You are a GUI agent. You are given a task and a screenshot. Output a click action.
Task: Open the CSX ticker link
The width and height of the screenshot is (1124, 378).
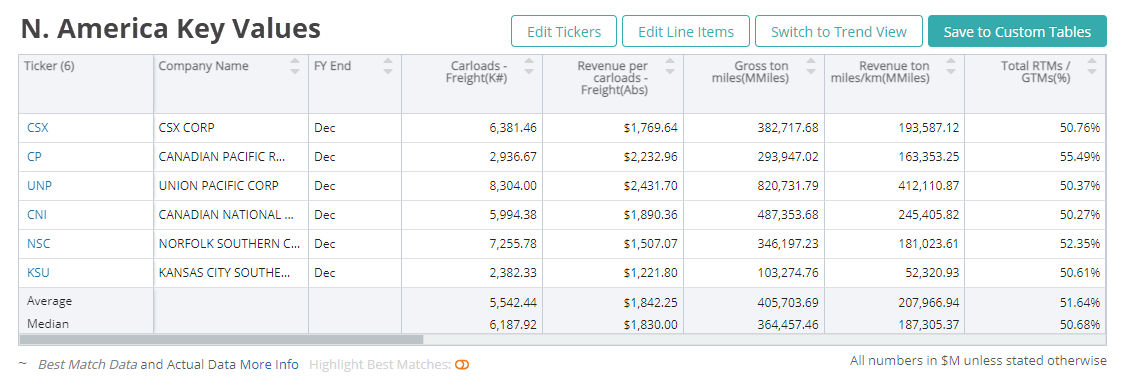pos(37,128)
